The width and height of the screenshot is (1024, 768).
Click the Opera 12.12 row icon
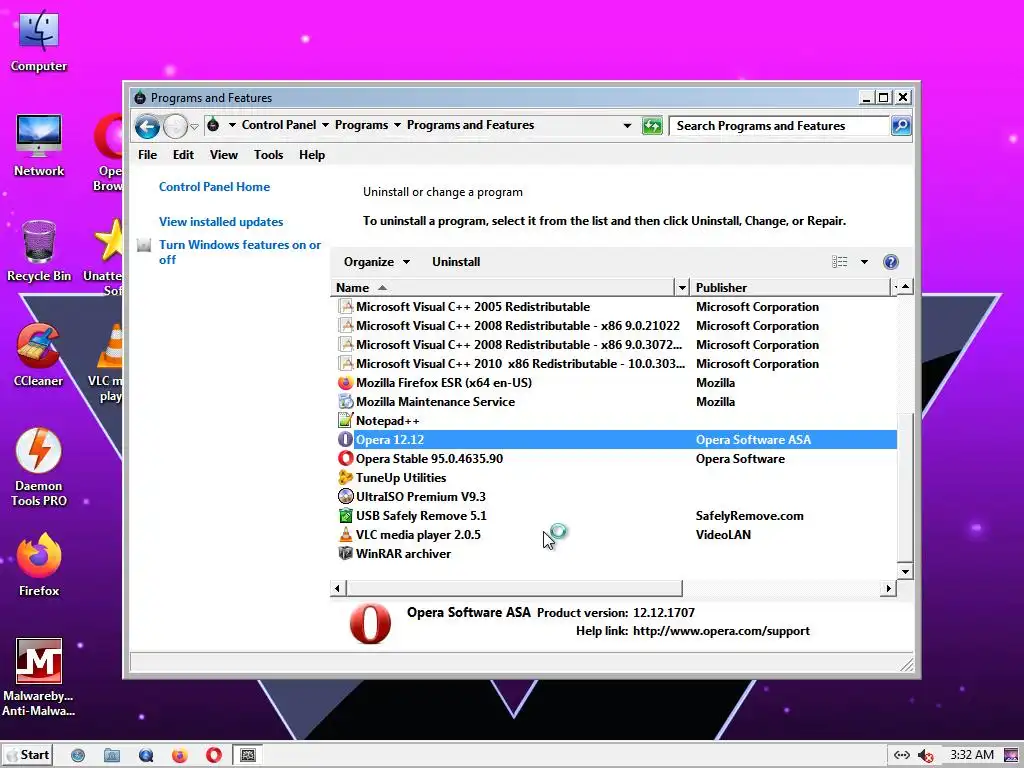click(345, 440)
